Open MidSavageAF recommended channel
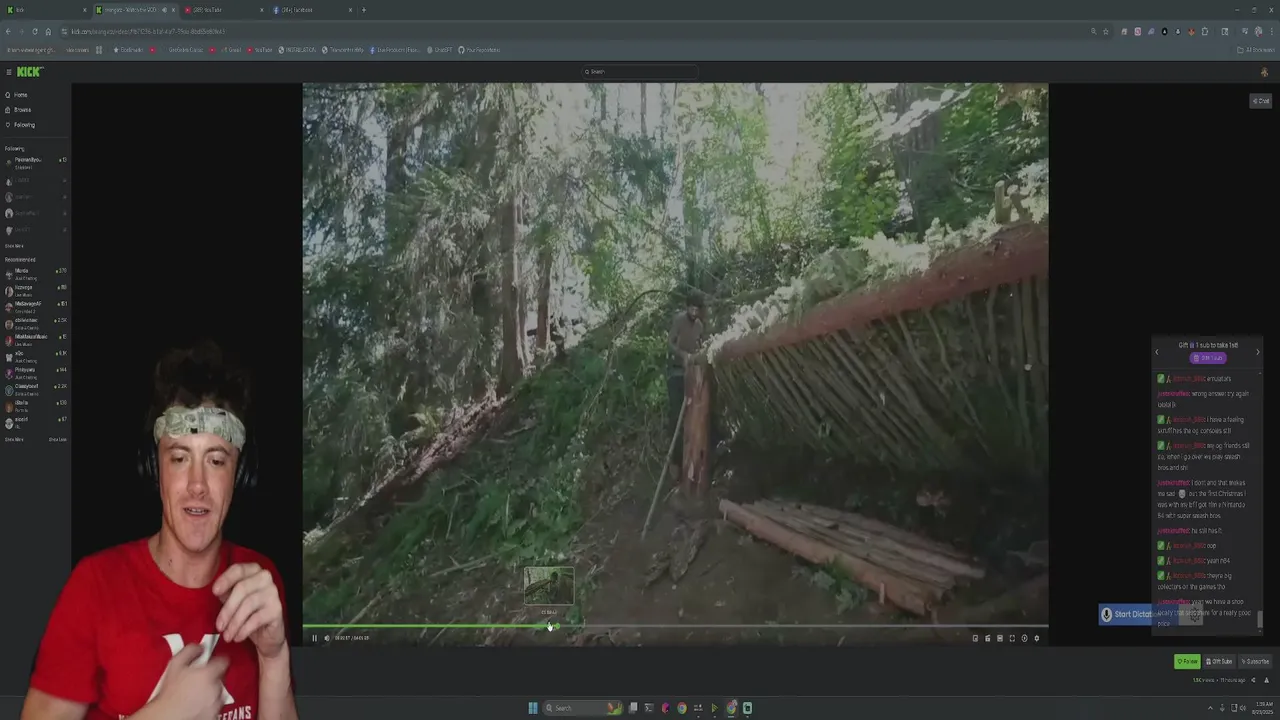Screen dimensions: 1280x720 click(35, 305)
